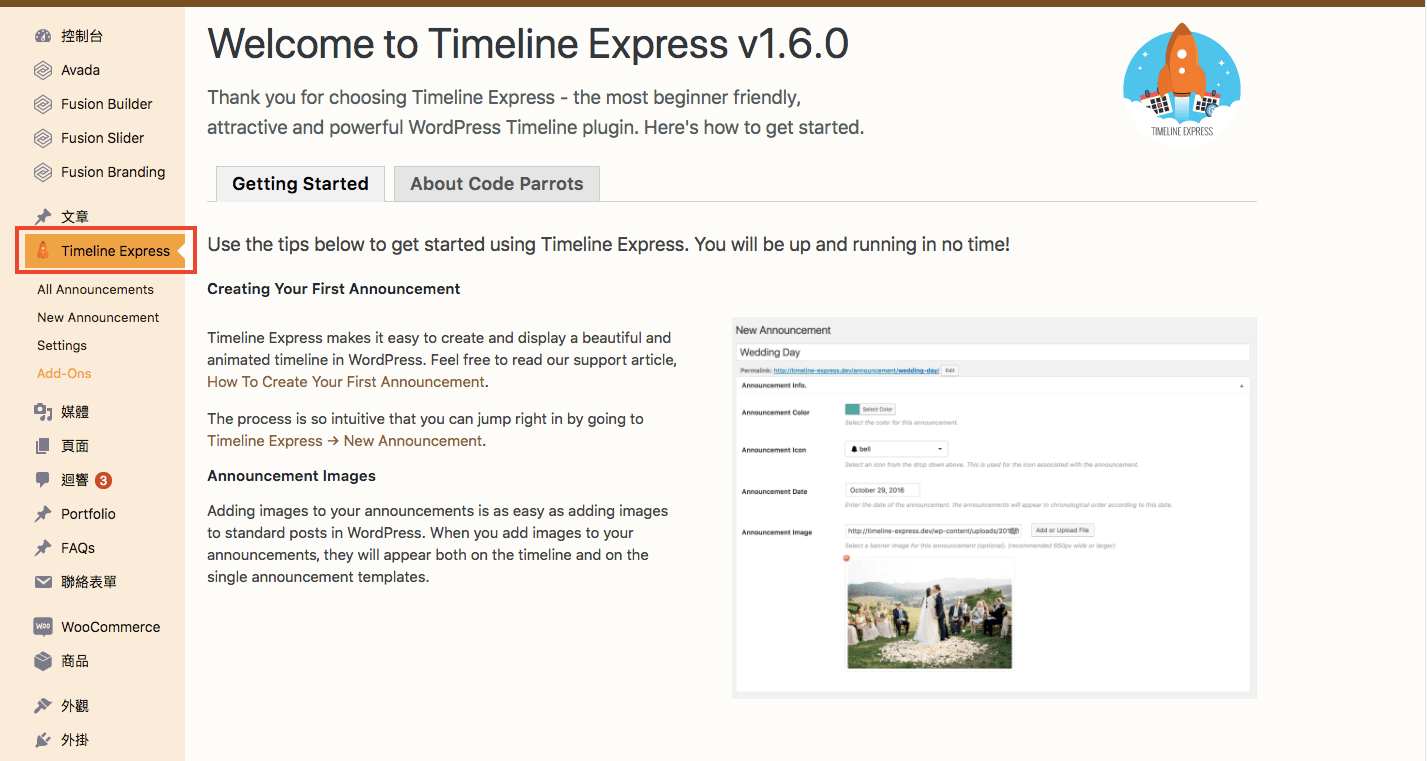Viewport: 1427px width, 761px height.
Task: Open the 商品 products menu label
Action: coord(75,661)
